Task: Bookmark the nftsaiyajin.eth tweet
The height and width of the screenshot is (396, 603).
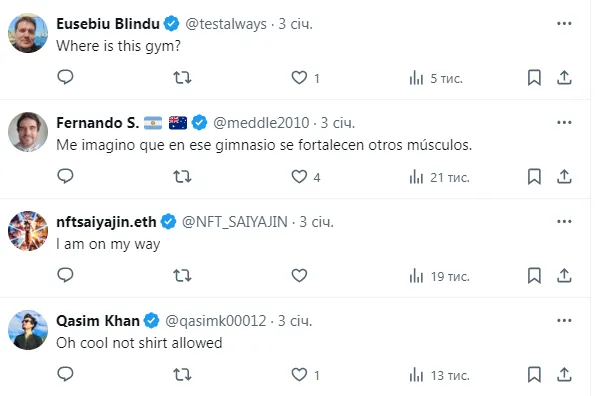Action: coord(534,276)
